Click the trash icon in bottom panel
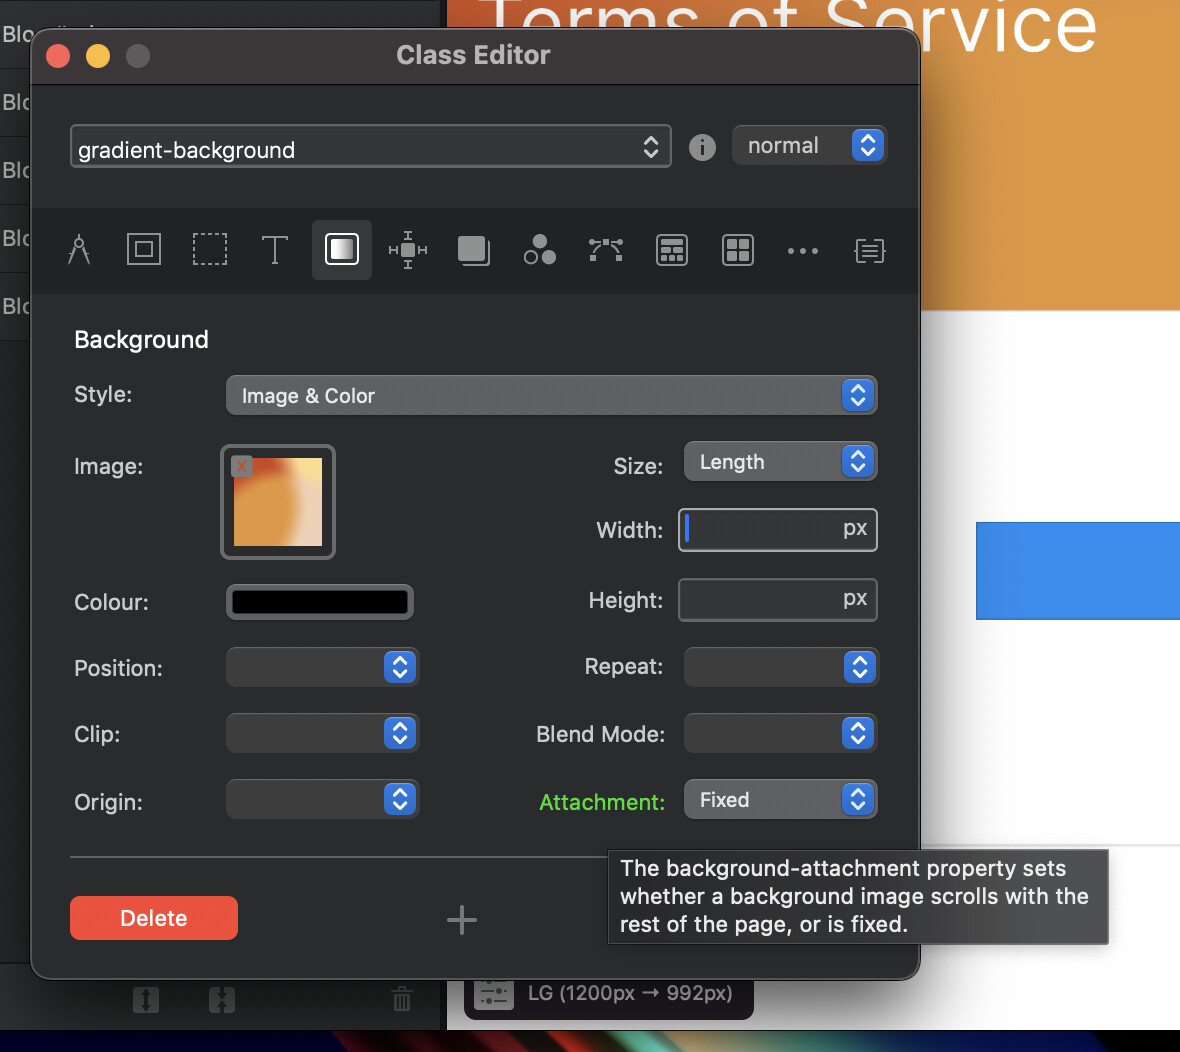Image resolution: width=1180 pixels, height=1052 pixels. tap(402, 999)
